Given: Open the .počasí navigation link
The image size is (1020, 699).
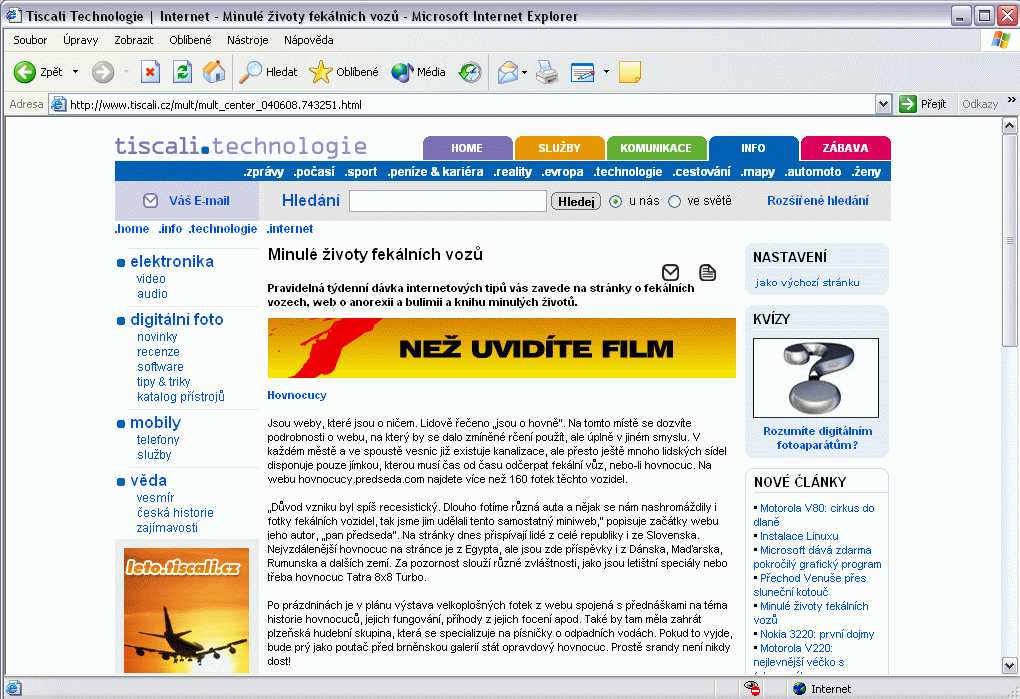Looking at the screenshot, I should tap(314, 172).
